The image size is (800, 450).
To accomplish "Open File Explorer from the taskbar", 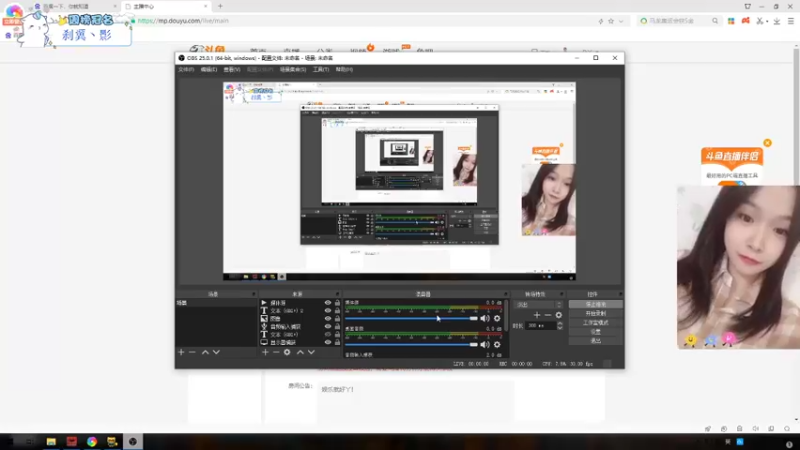I will point(51,441).
